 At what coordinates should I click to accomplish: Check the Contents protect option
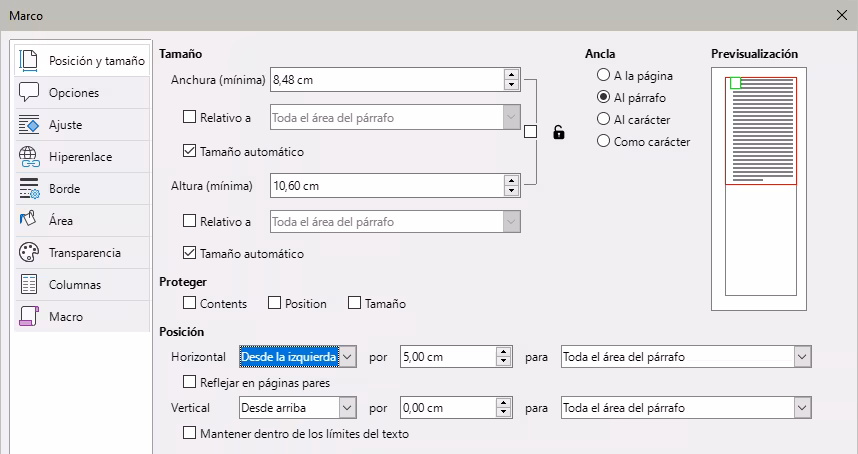click(190, 304)
